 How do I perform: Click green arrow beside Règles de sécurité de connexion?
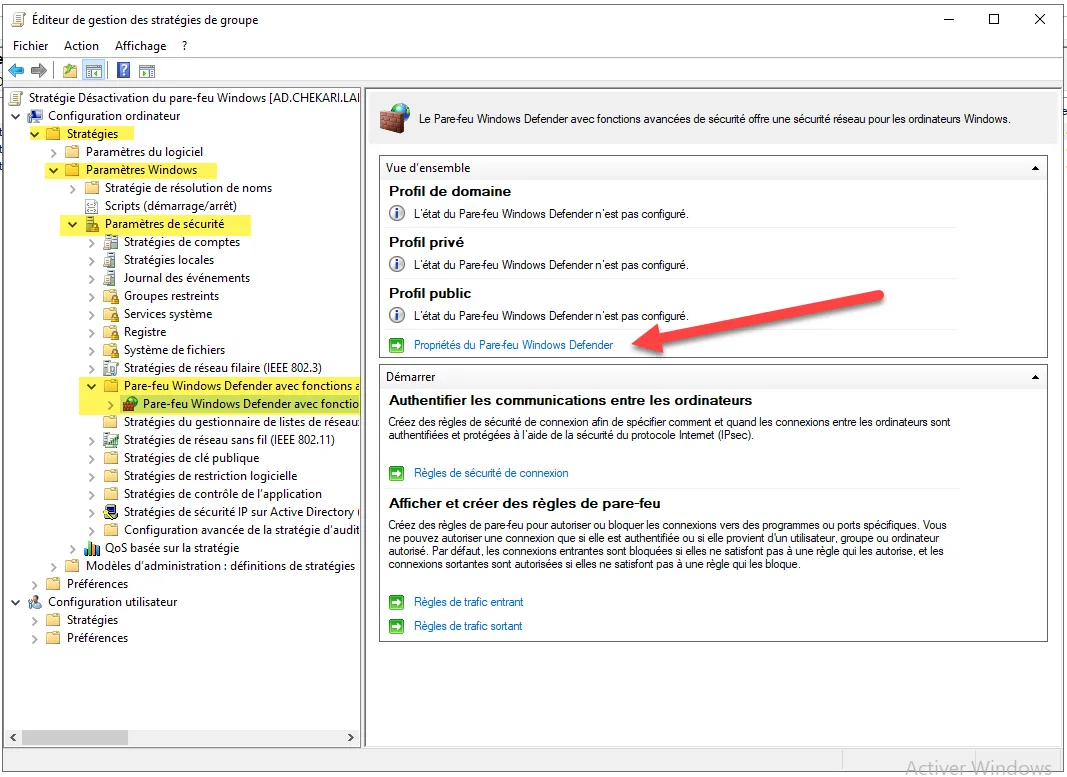(x=396, y=474)
